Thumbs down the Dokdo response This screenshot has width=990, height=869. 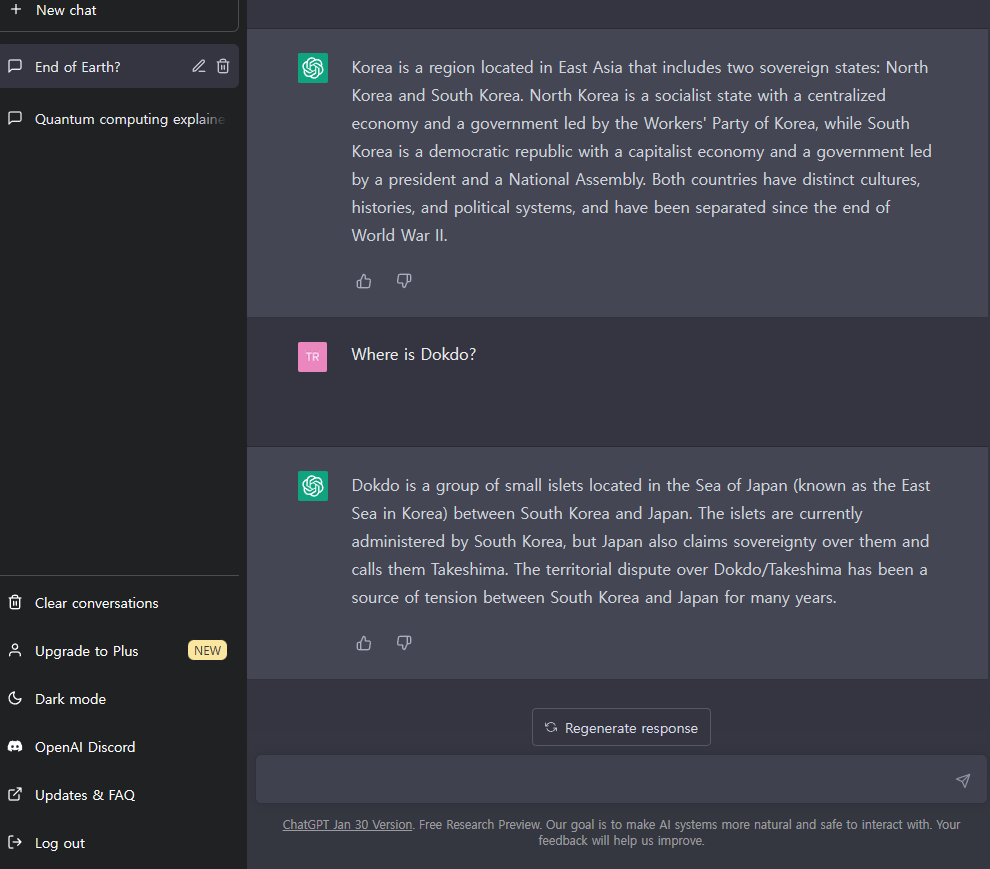click(404, 642)
